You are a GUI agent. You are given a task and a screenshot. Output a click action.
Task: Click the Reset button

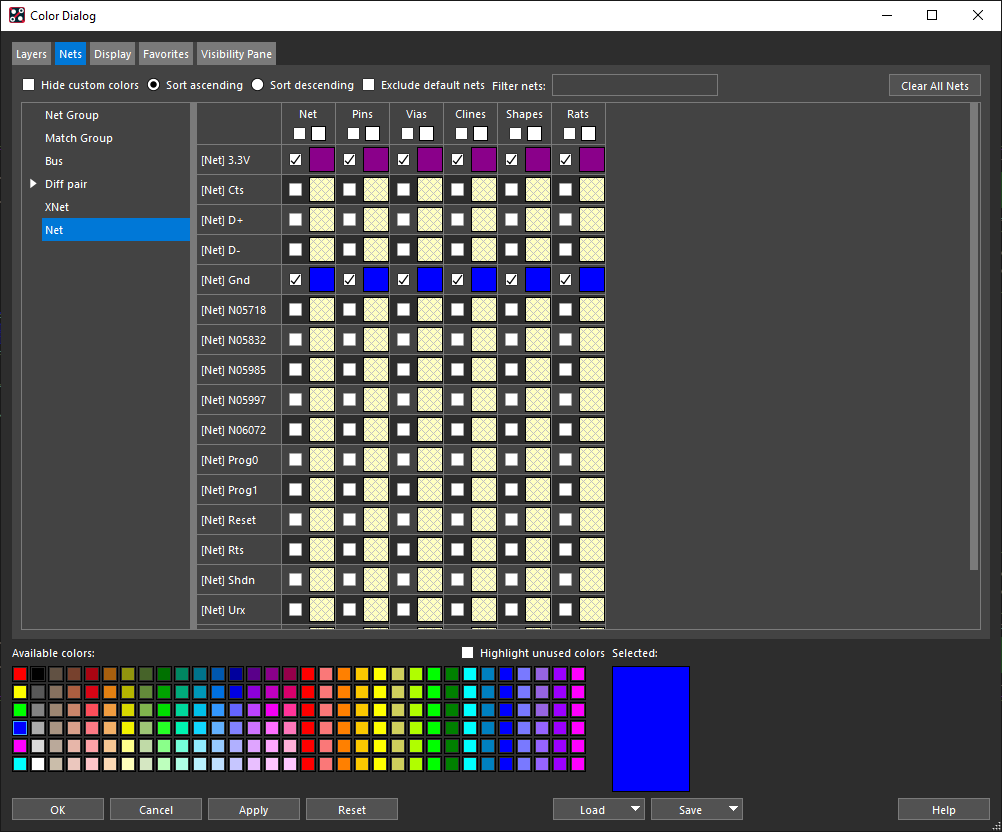pos(352,810)
